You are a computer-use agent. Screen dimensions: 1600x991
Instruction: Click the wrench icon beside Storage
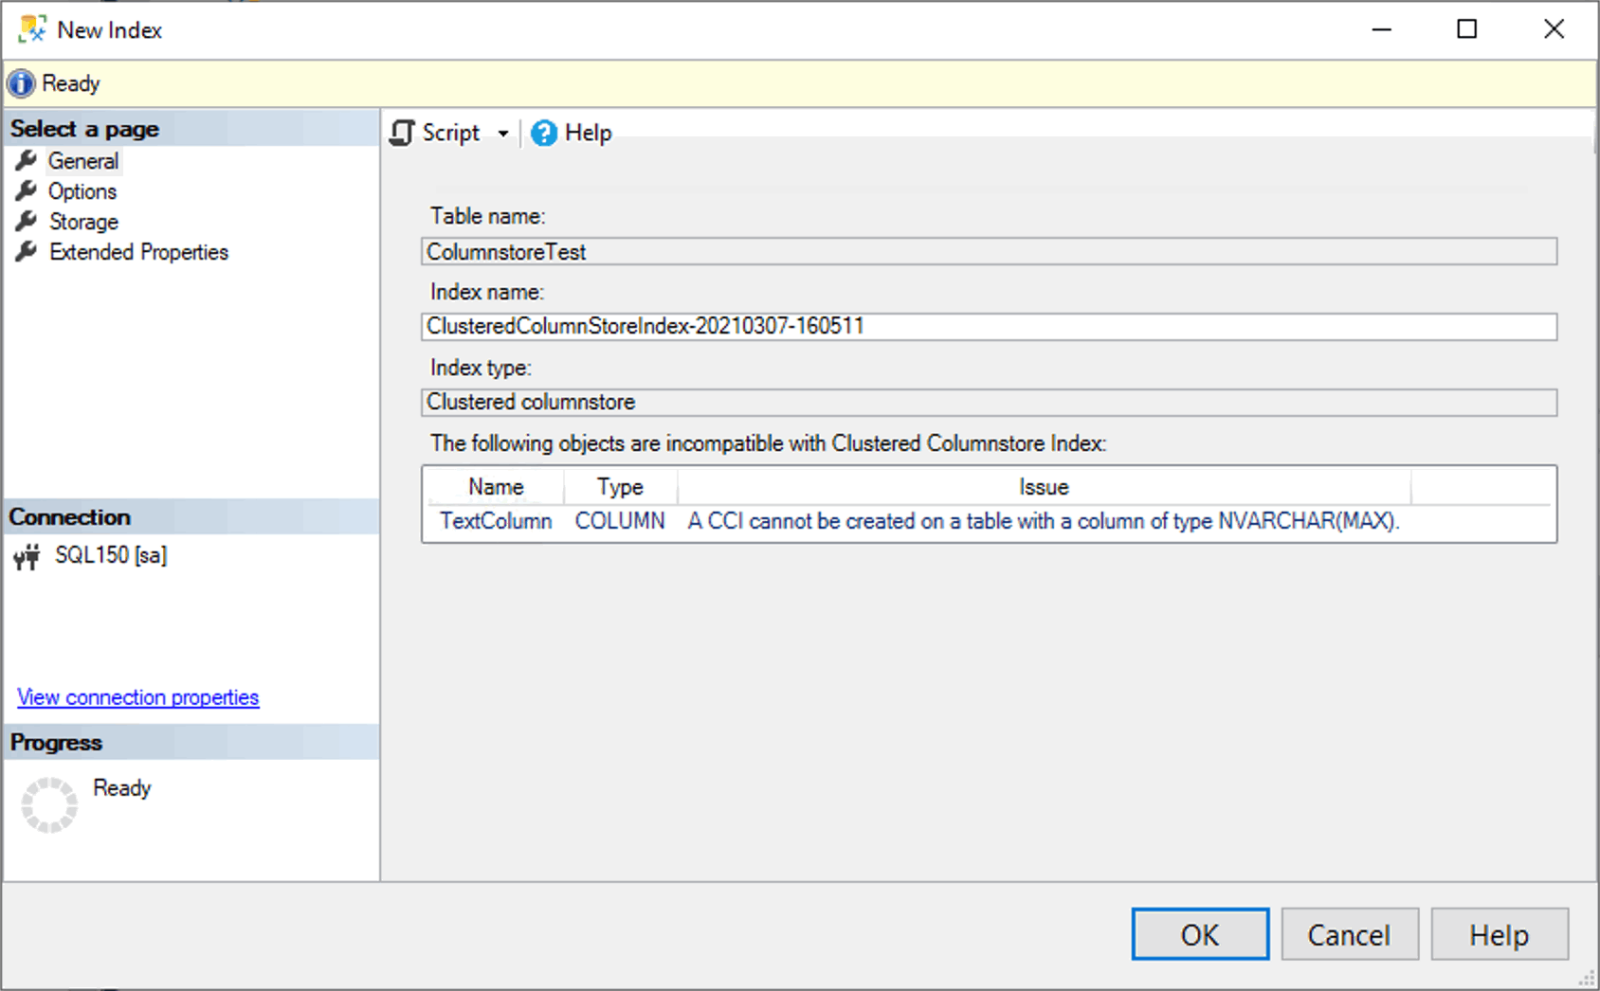pos(26,222)
